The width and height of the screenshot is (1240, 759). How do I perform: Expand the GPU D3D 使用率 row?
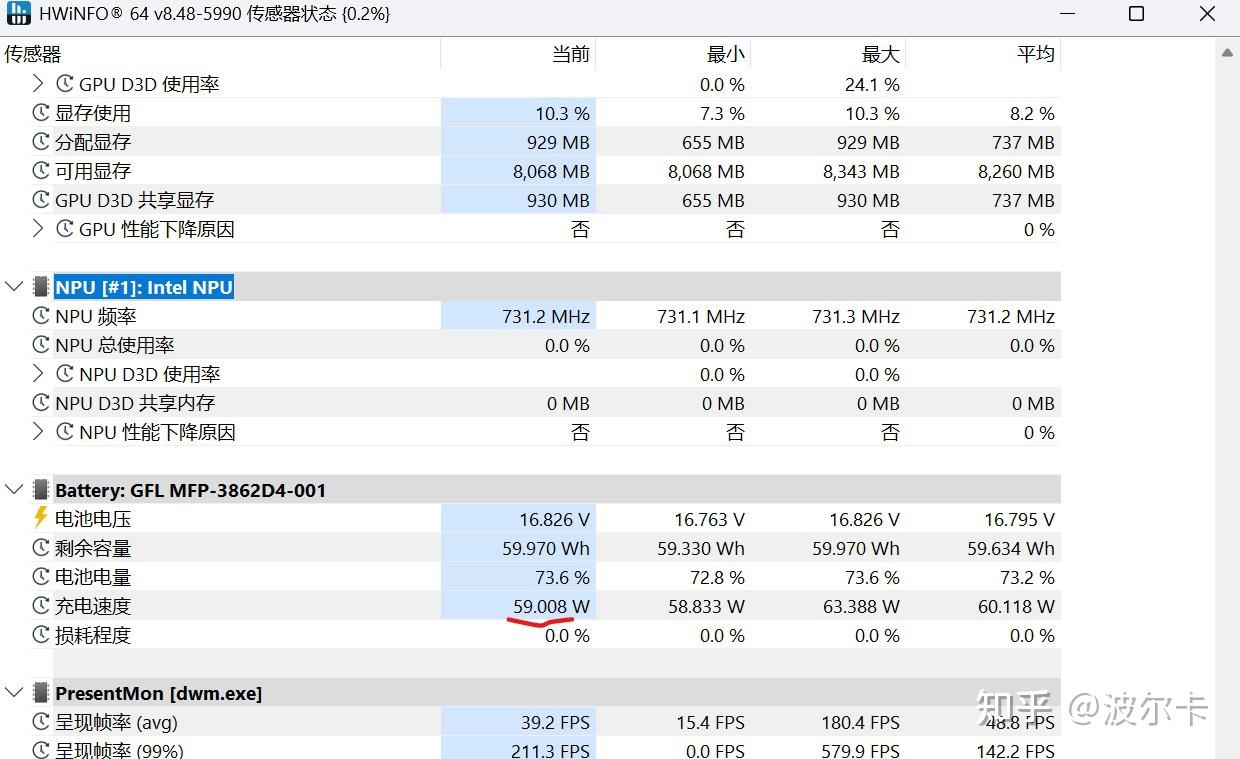(38, 84)
